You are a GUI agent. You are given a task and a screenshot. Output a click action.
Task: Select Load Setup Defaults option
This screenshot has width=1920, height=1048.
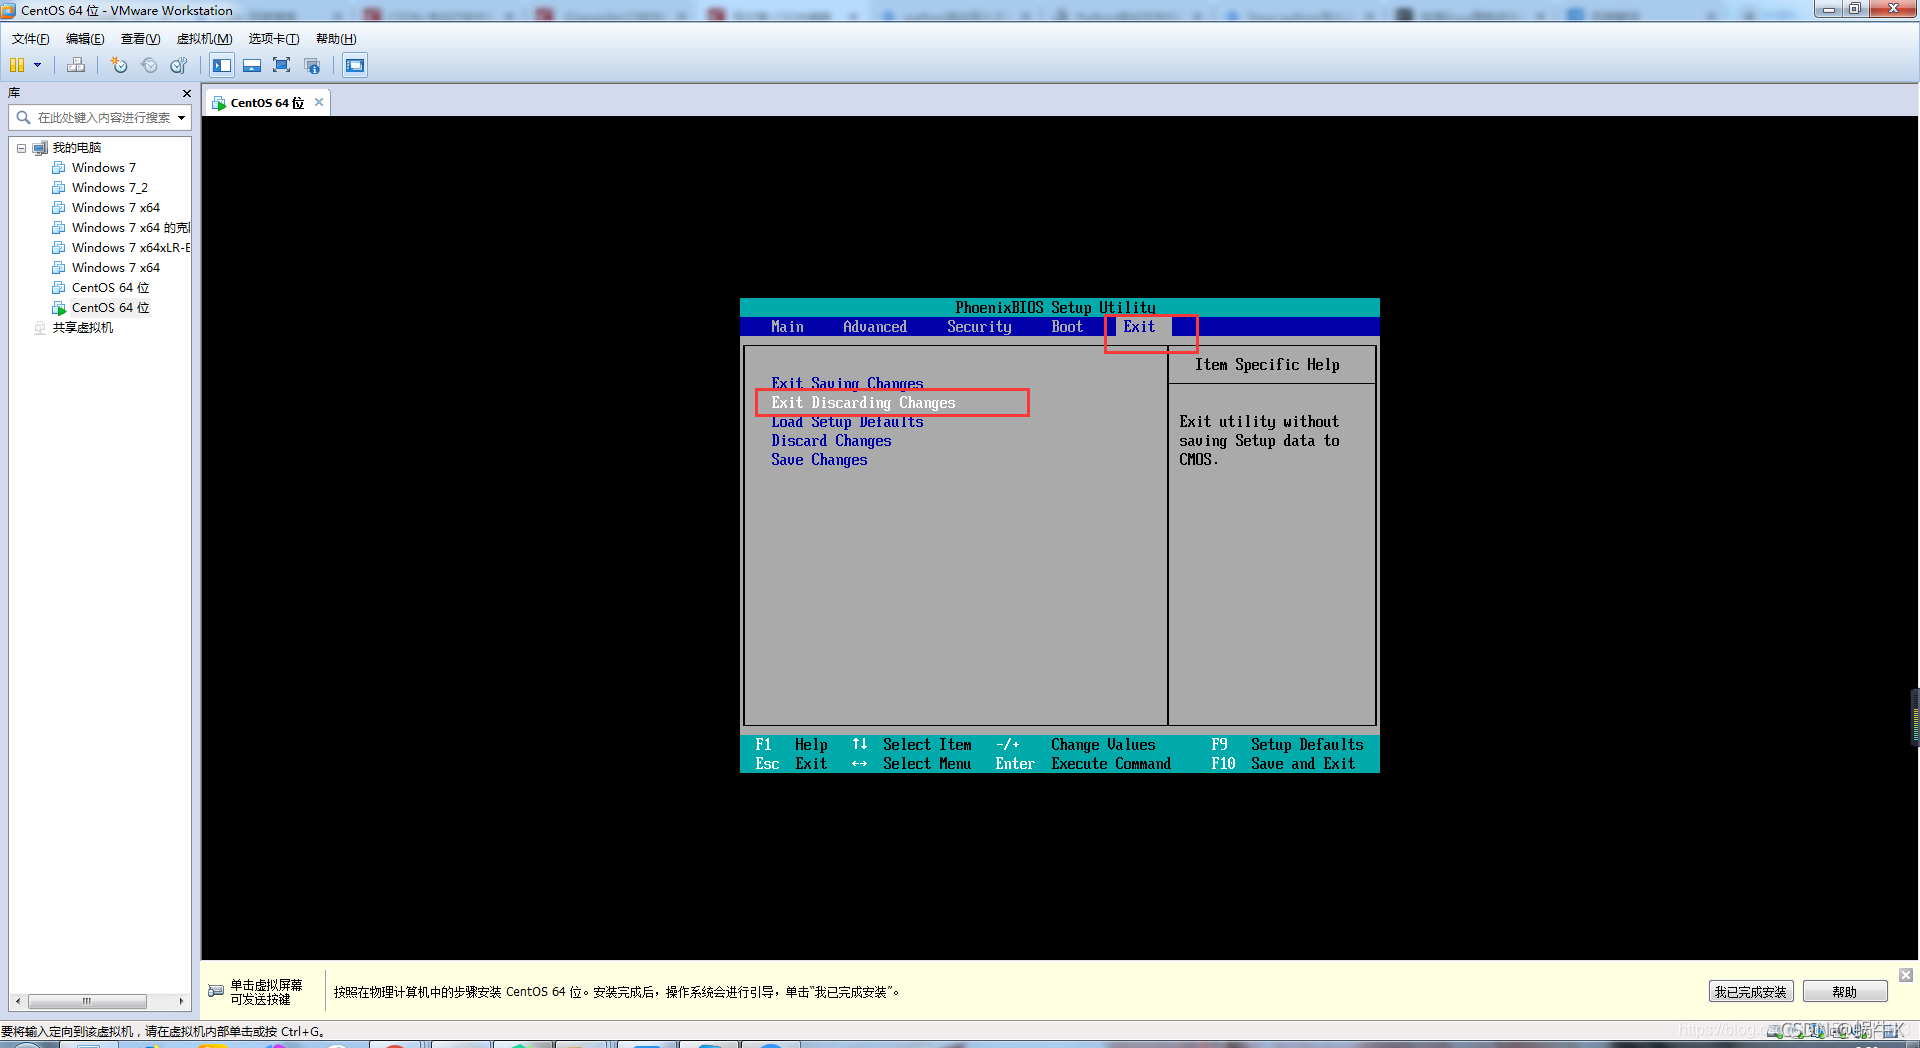847,422
